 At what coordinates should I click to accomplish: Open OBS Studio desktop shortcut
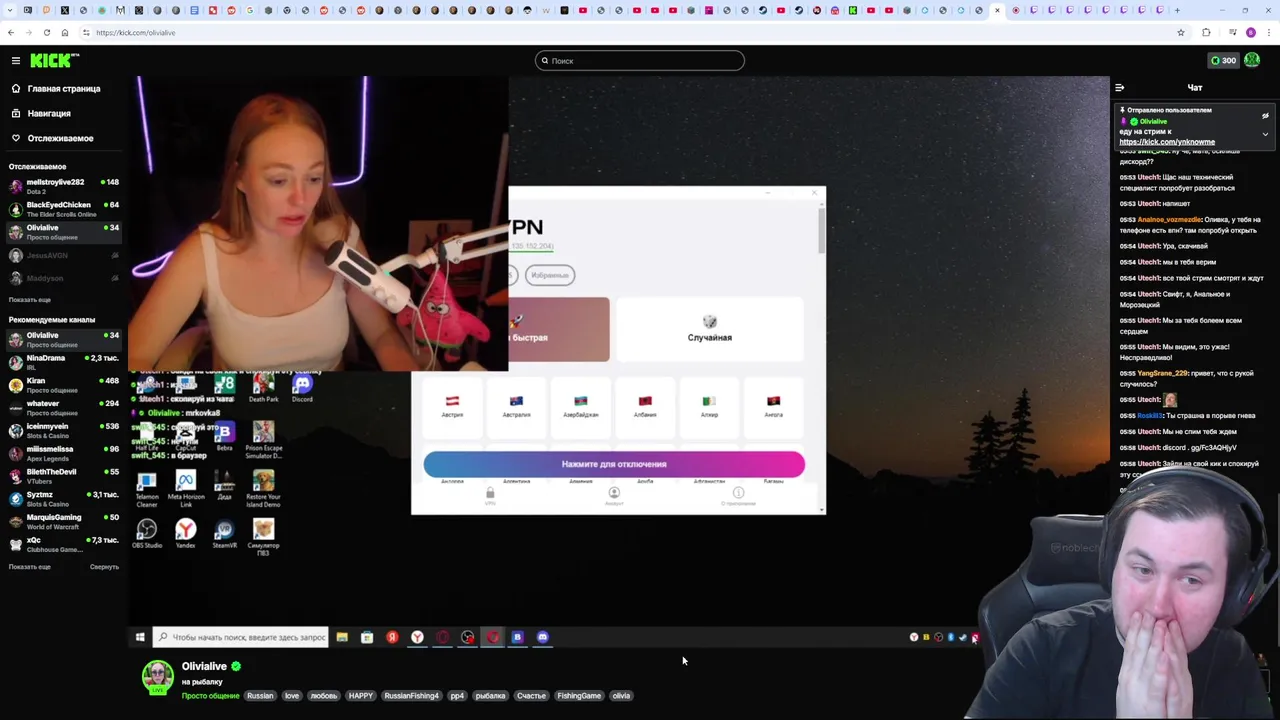click(x=147, y=533)
